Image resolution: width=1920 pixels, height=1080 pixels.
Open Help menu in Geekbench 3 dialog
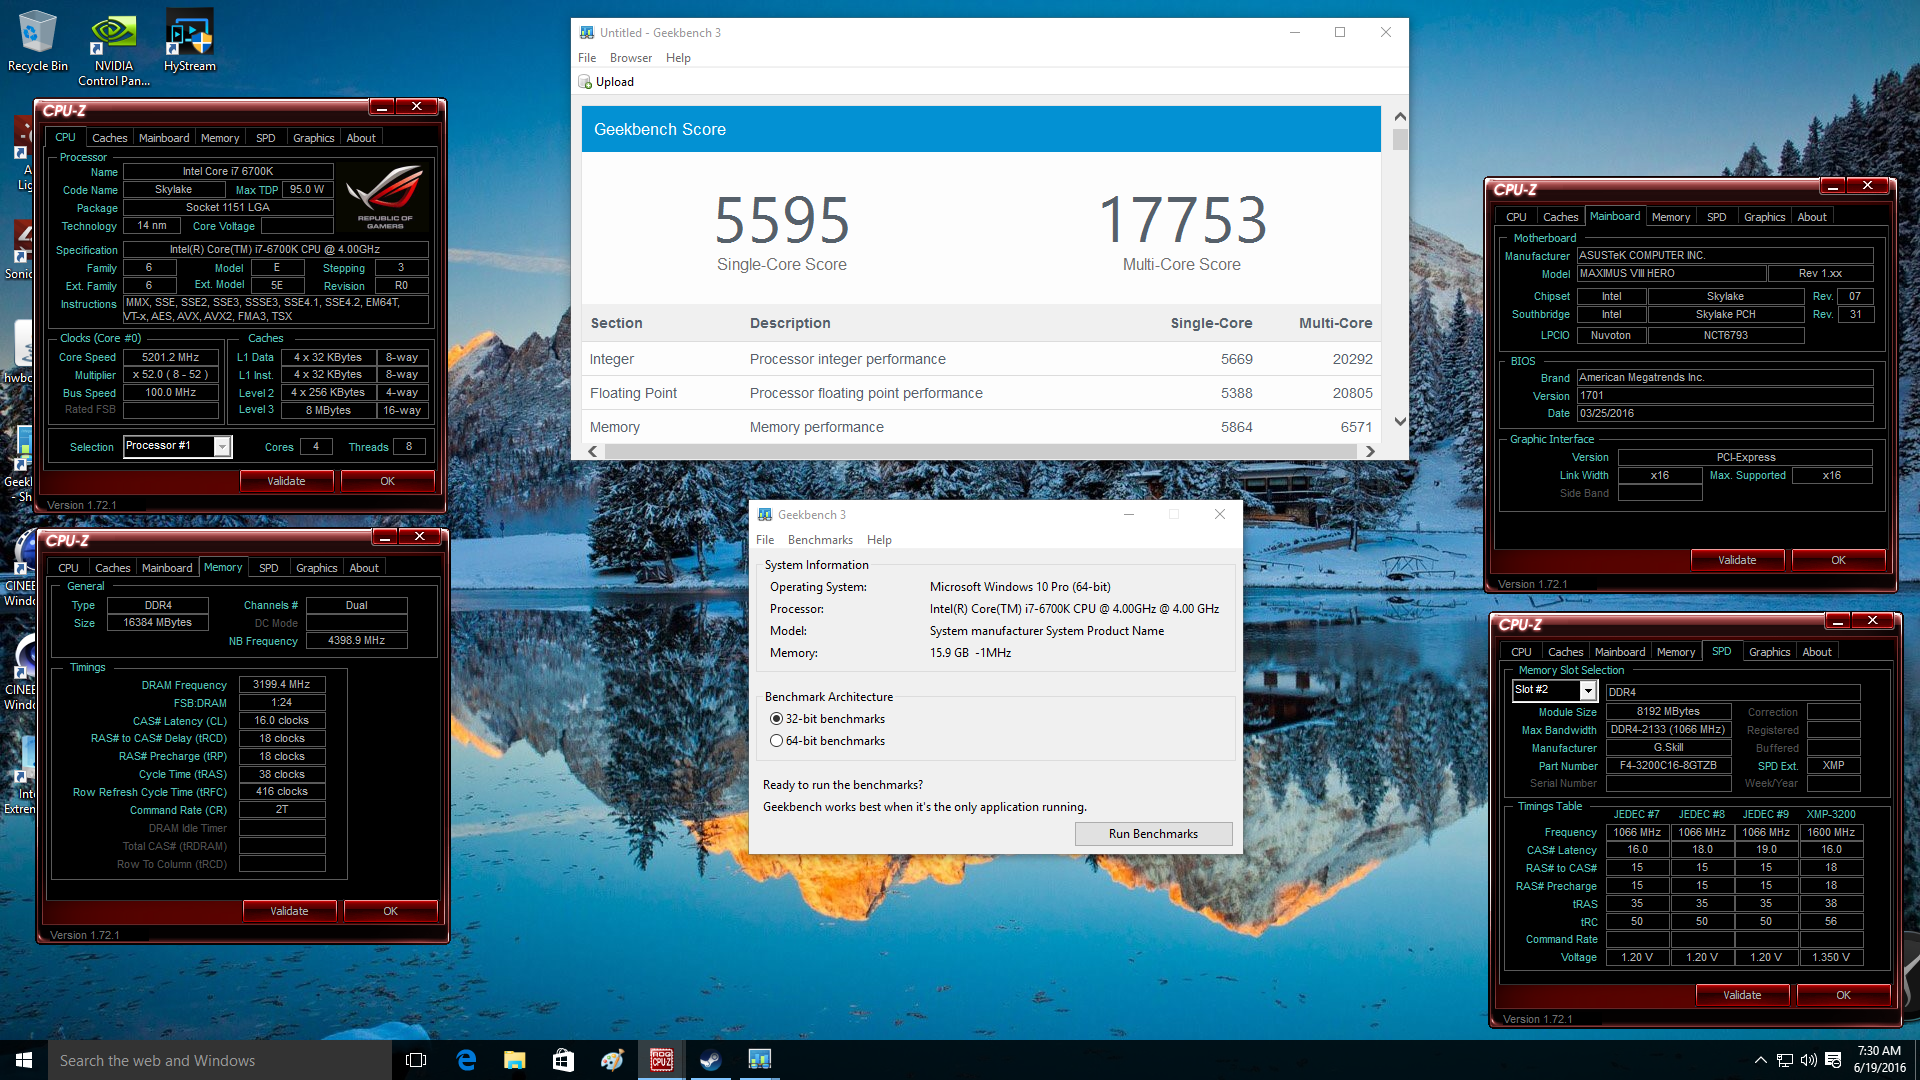point(879,540)
